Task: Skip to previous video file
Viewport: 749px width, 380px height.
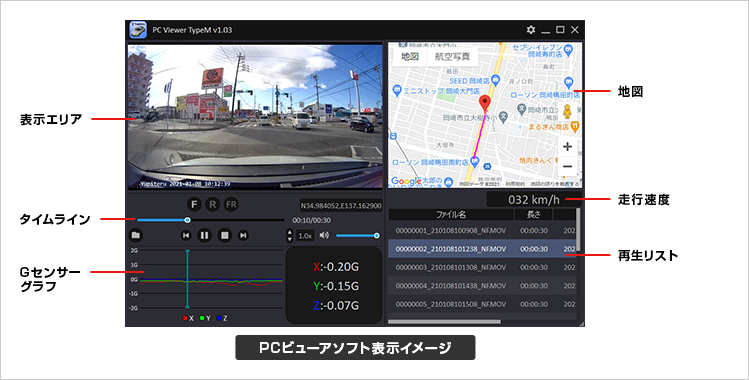Action: coord(186,235)
